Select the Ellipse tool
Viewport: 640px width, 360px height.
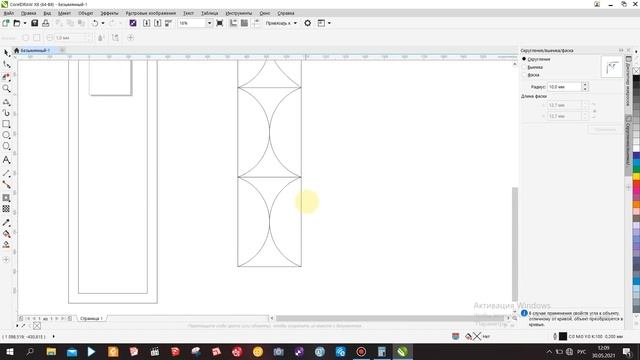pyautogui.click(x=7, y=135)
